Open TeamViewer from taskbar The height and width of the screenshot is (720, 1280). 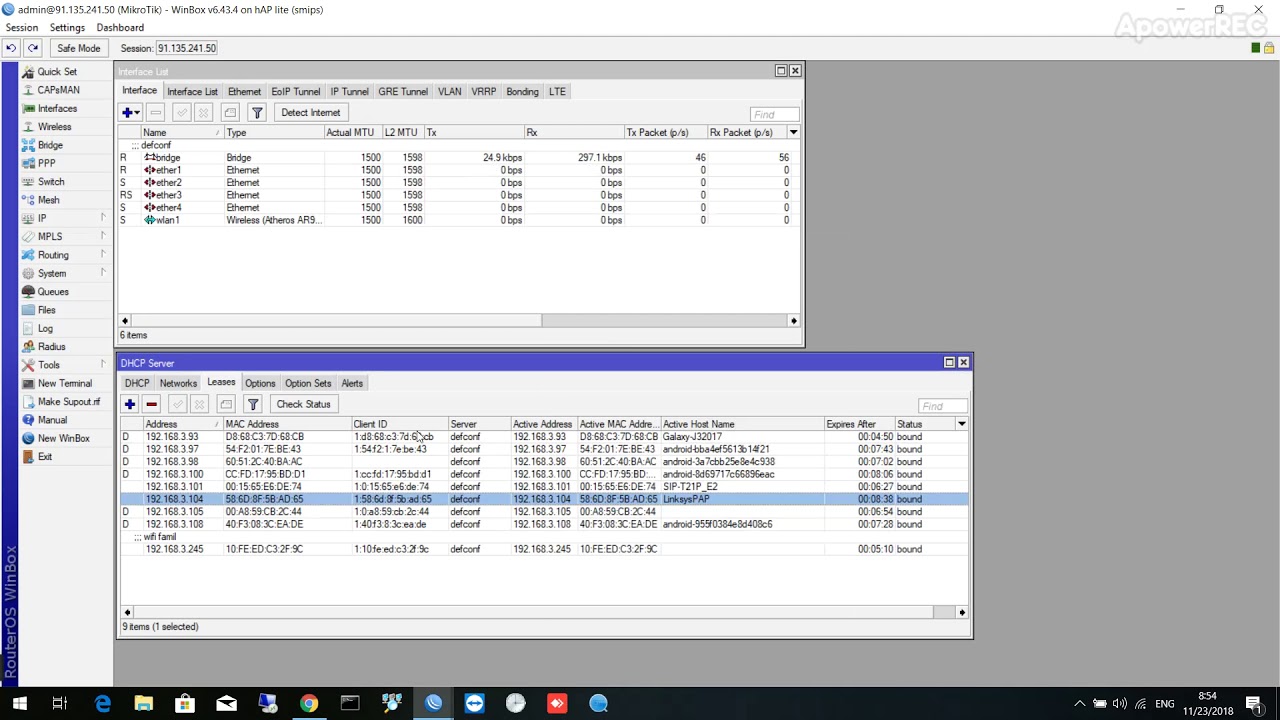[x=474, y=703]
